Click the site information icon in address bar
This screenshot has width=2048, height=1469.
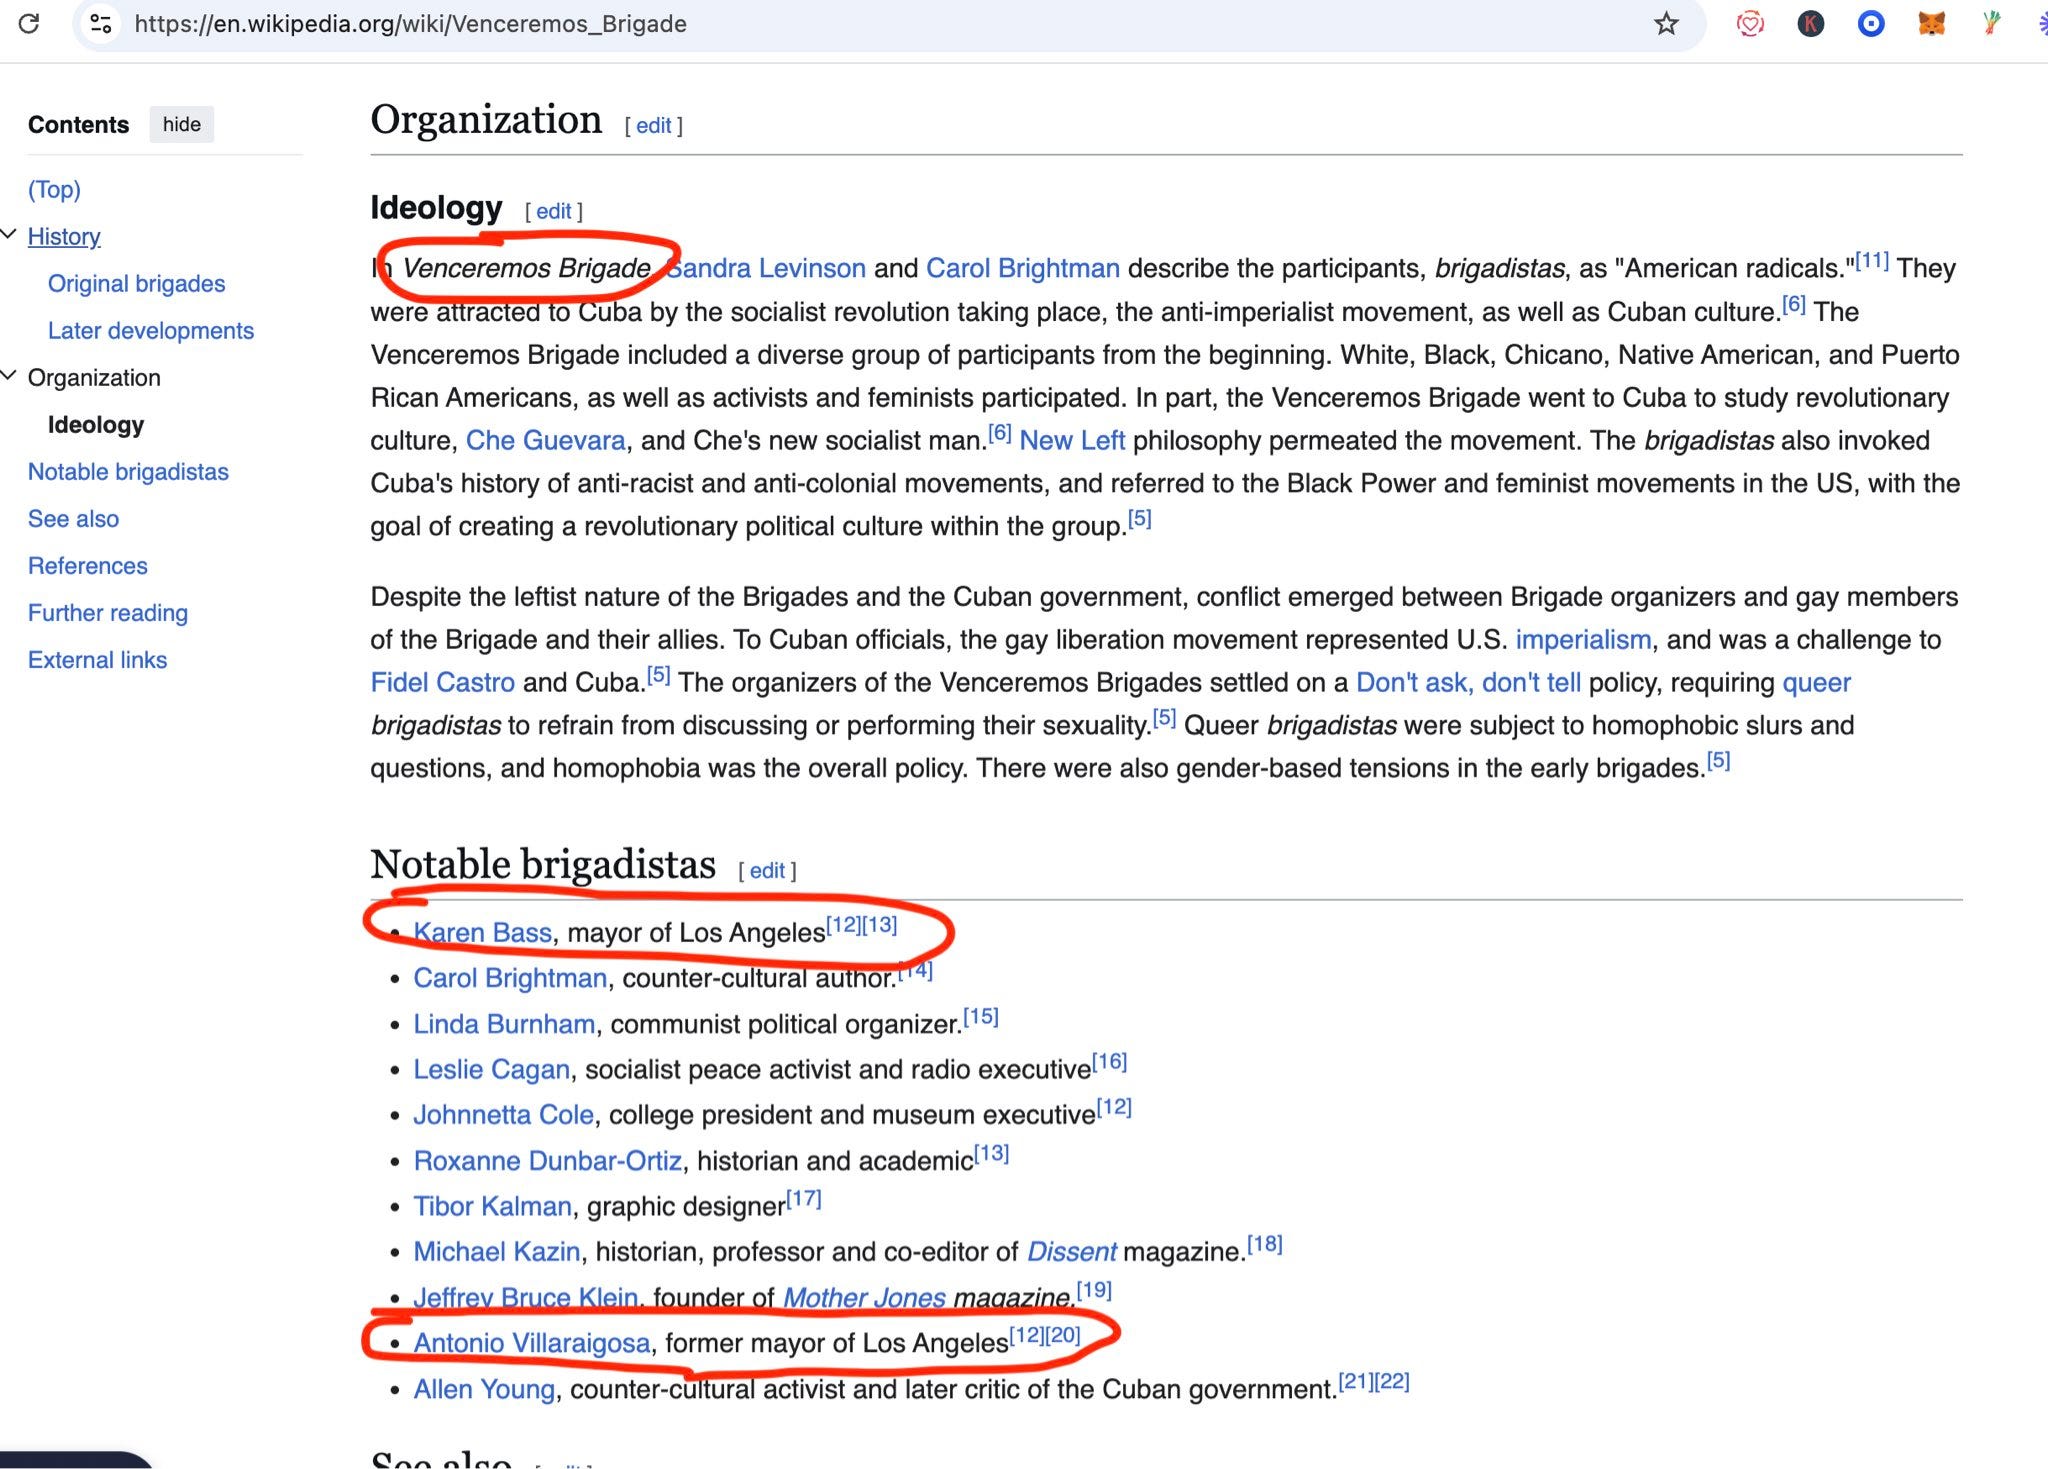point(100,23)
